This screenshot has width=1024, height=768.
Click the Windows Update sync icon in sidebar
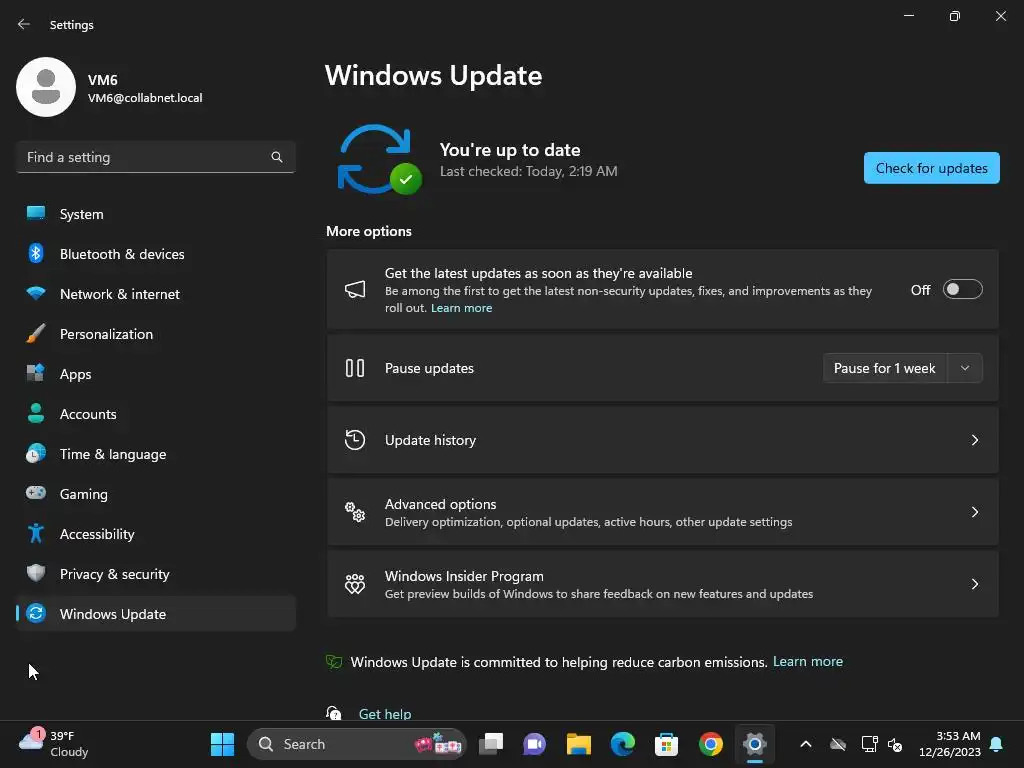pos(36,613)
